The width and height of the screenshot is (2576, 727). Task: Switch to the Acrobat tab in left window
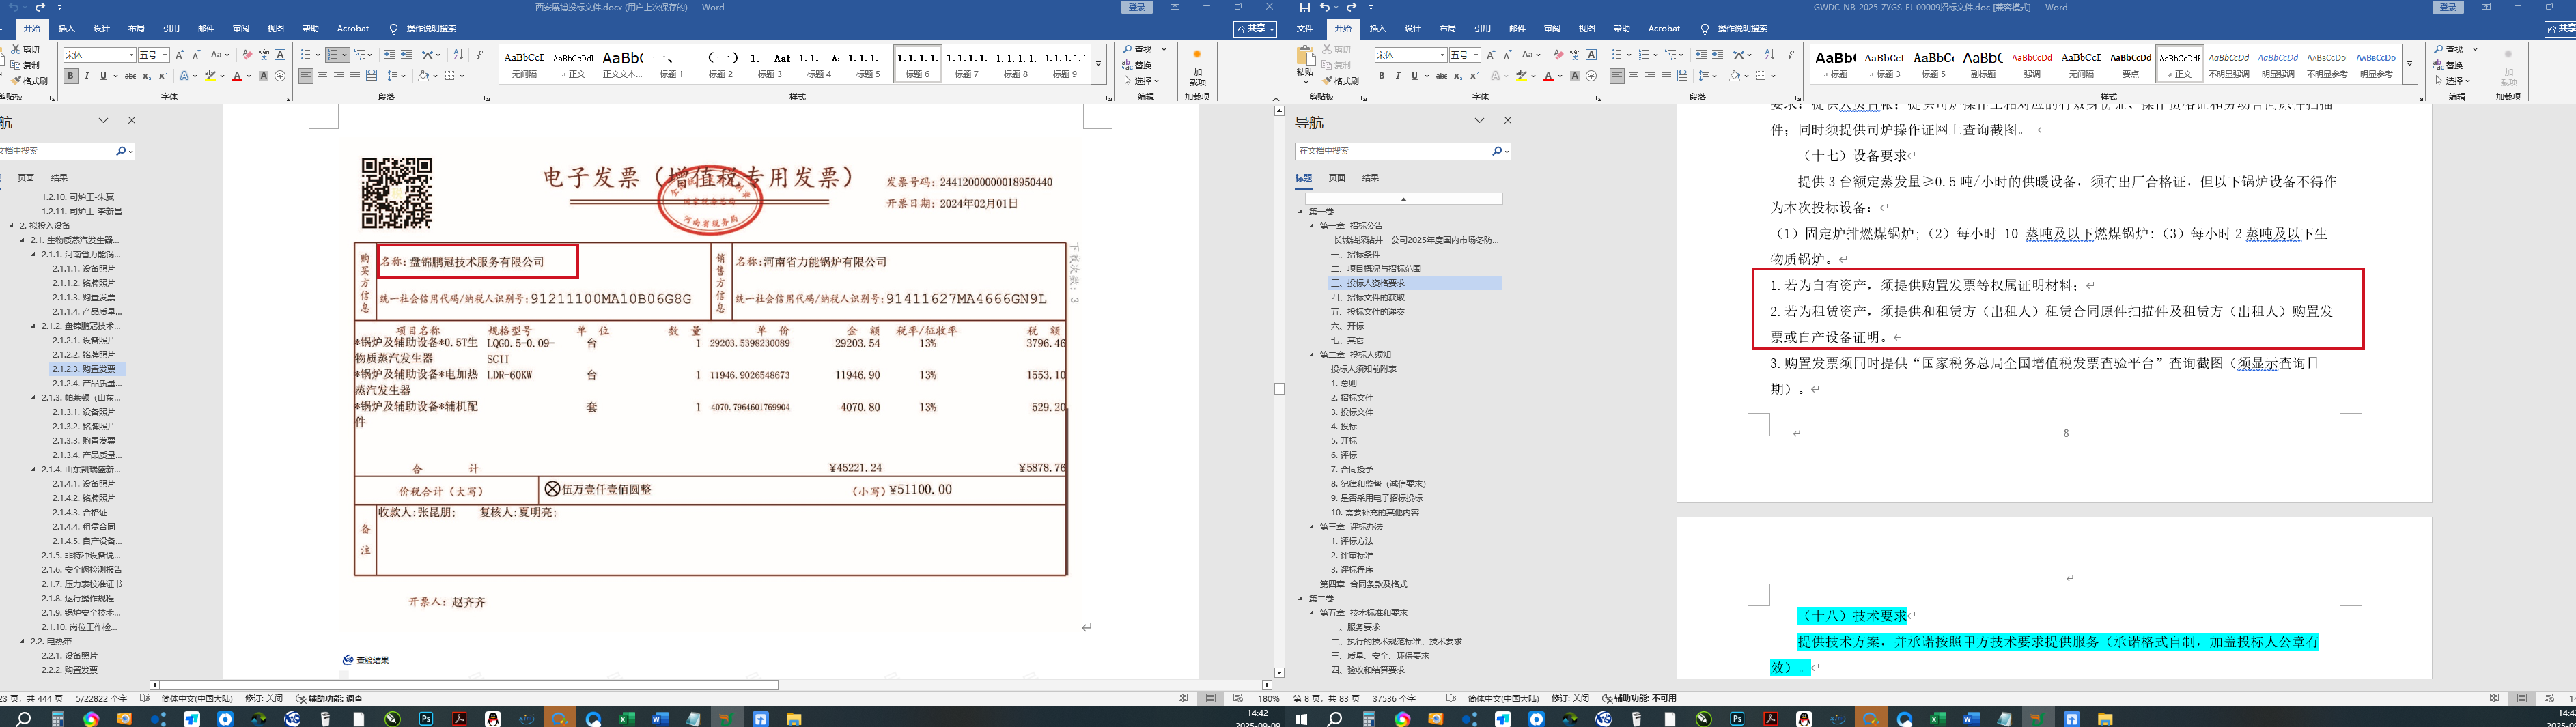click(x=352, y=29)
